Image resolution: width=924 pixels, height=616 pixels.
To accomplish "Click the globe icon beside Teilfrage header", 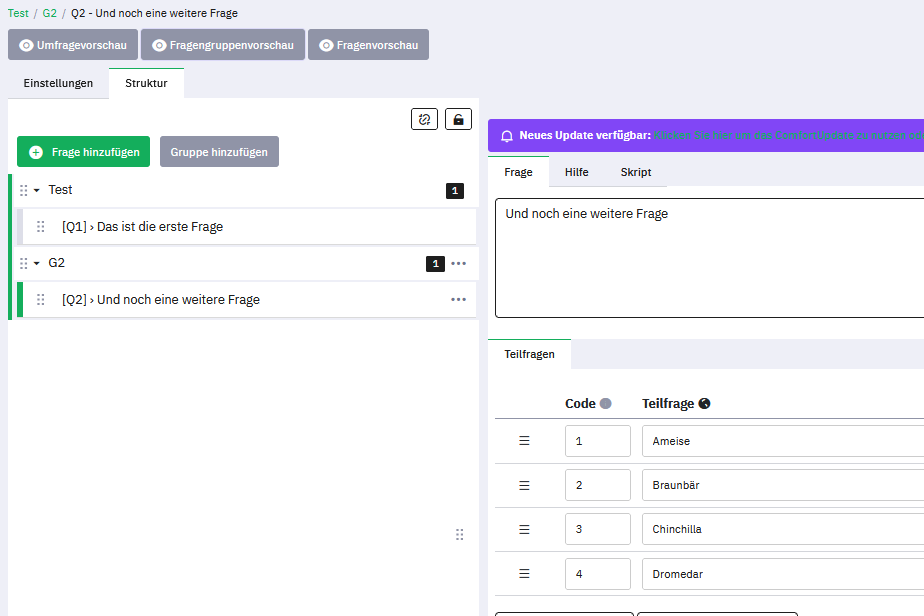I will tap(704, 404).
